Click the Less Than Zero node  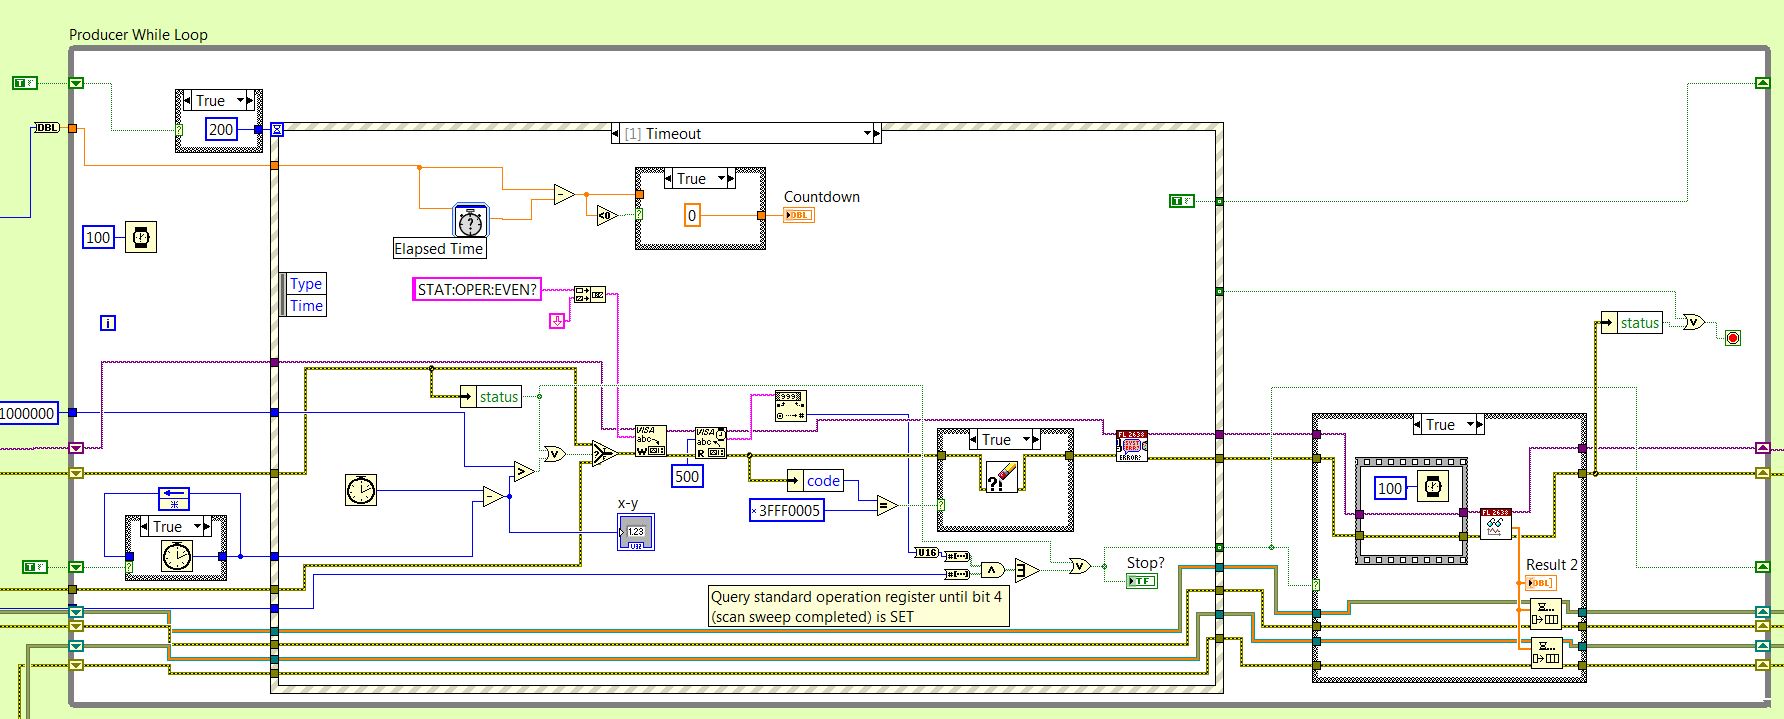point(606,214)
